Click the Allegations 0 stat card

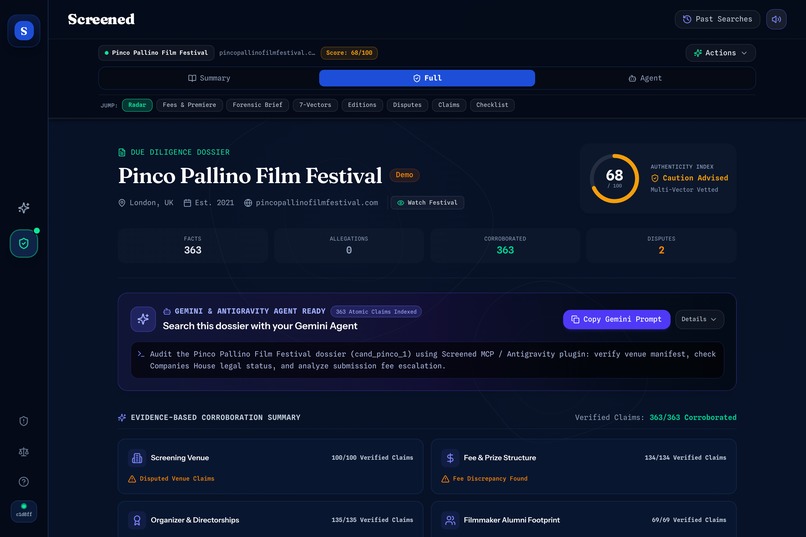click(349, 246)
